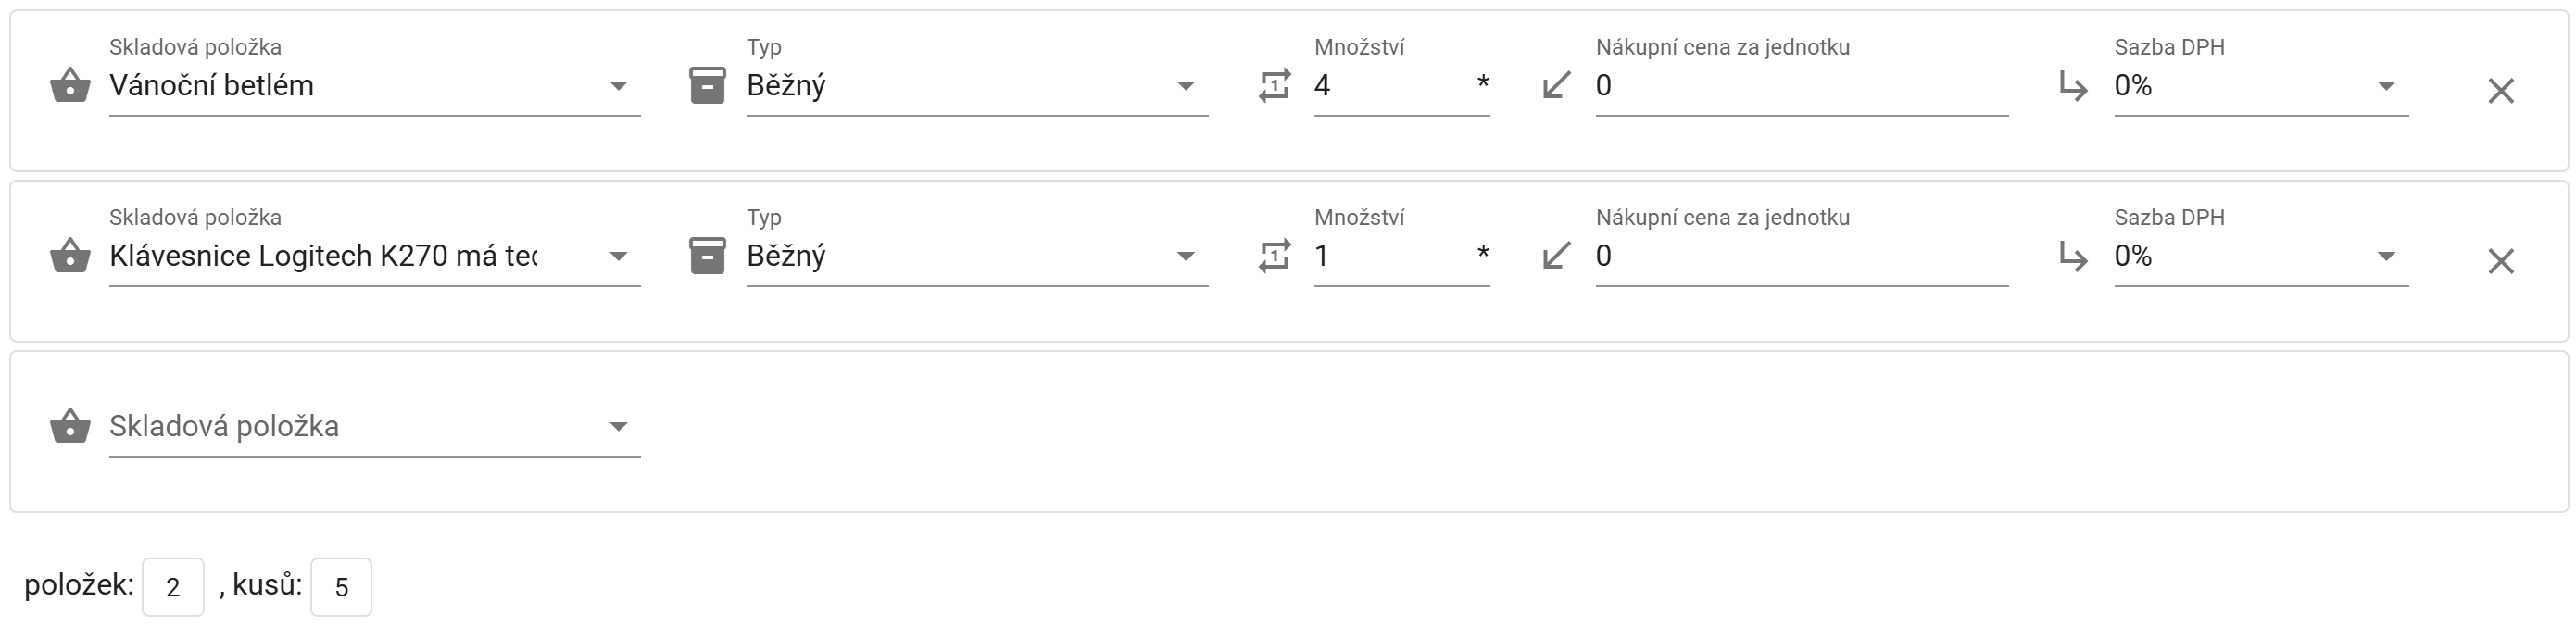This screenshot has width=2576, height=627.
Task: Click the kusů total box
Action: [x=341, y=587]
